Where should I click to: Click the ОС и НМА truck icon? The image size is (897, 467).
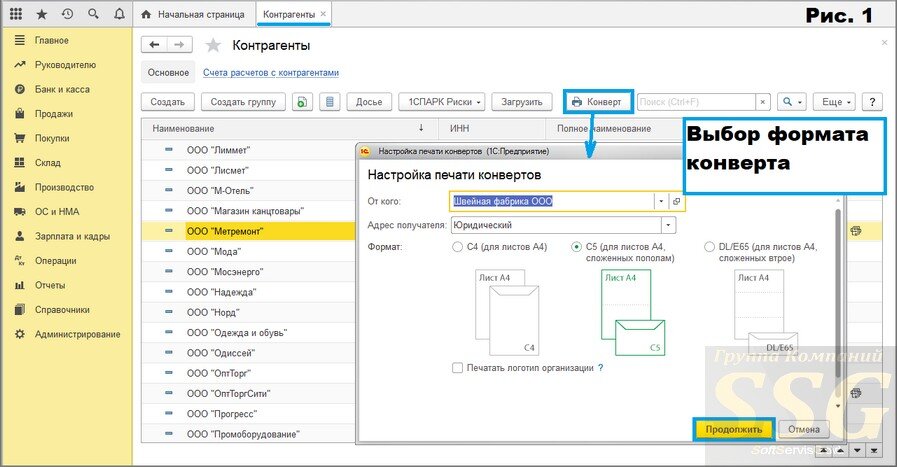click(x=20, y=212)
